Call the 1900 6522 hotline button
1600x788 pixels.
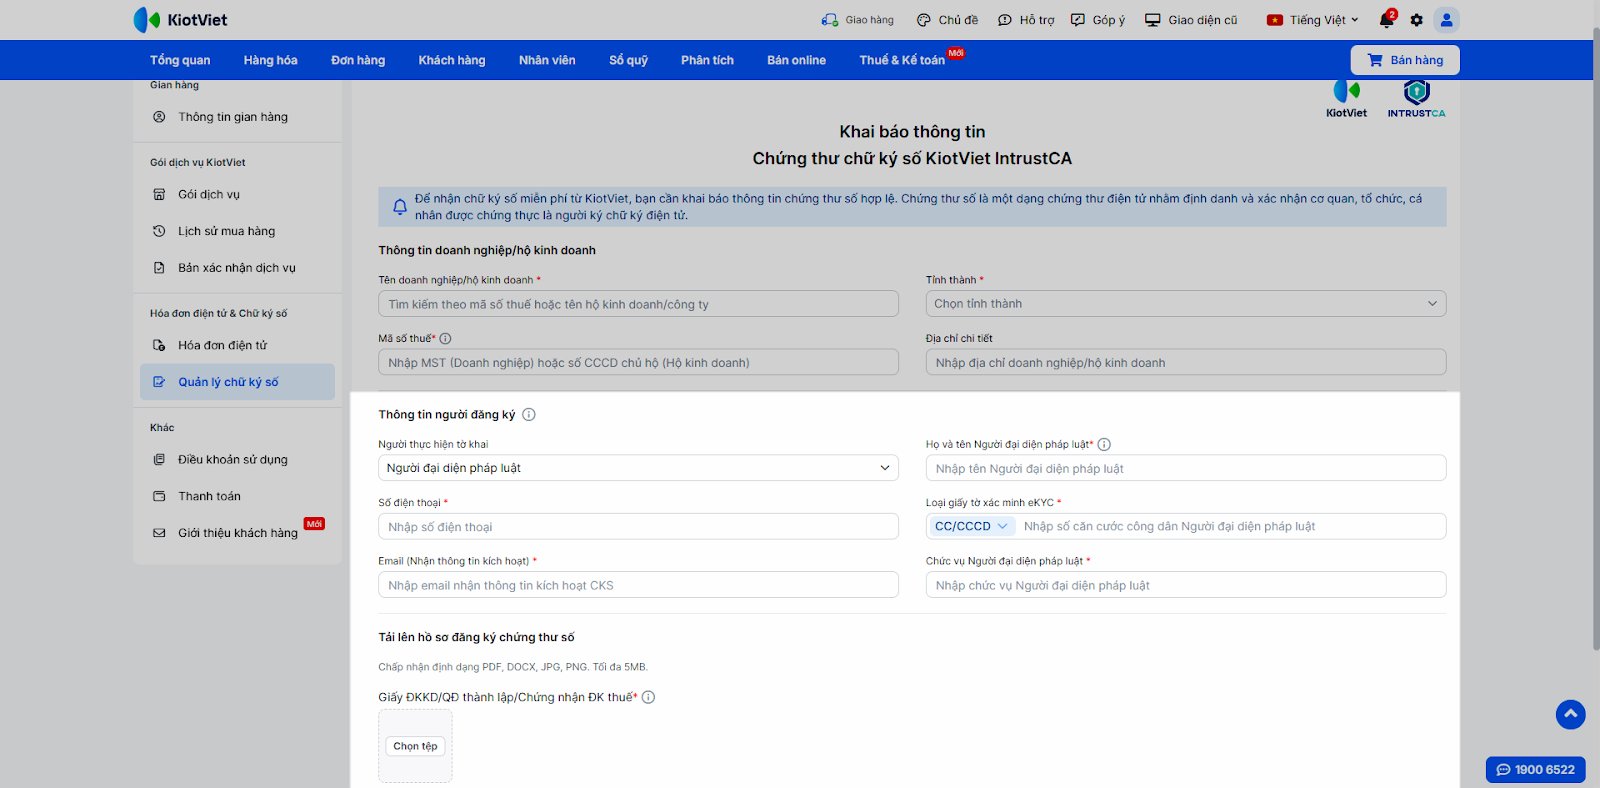tap(1536, 770)
